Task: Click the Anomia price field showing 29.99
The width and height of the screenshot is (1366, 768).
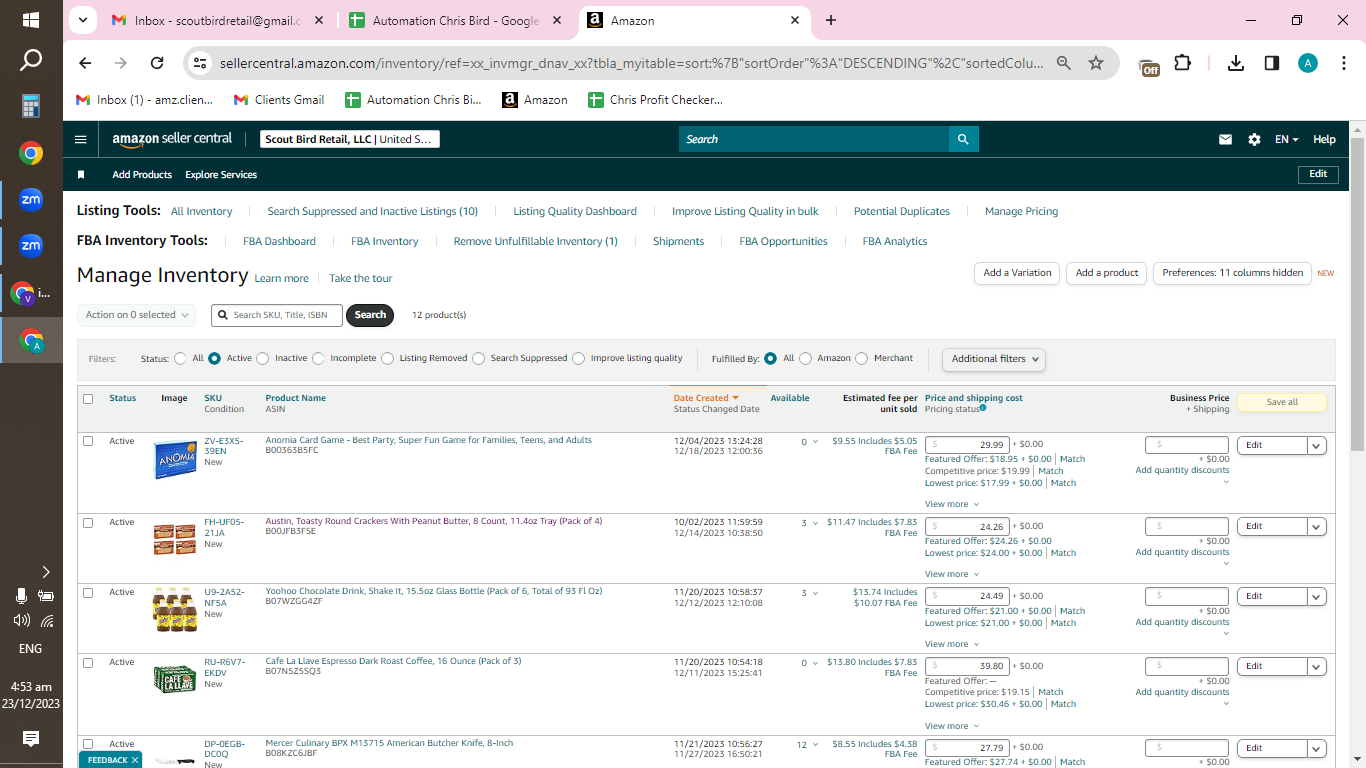Action: click(968, 445)
